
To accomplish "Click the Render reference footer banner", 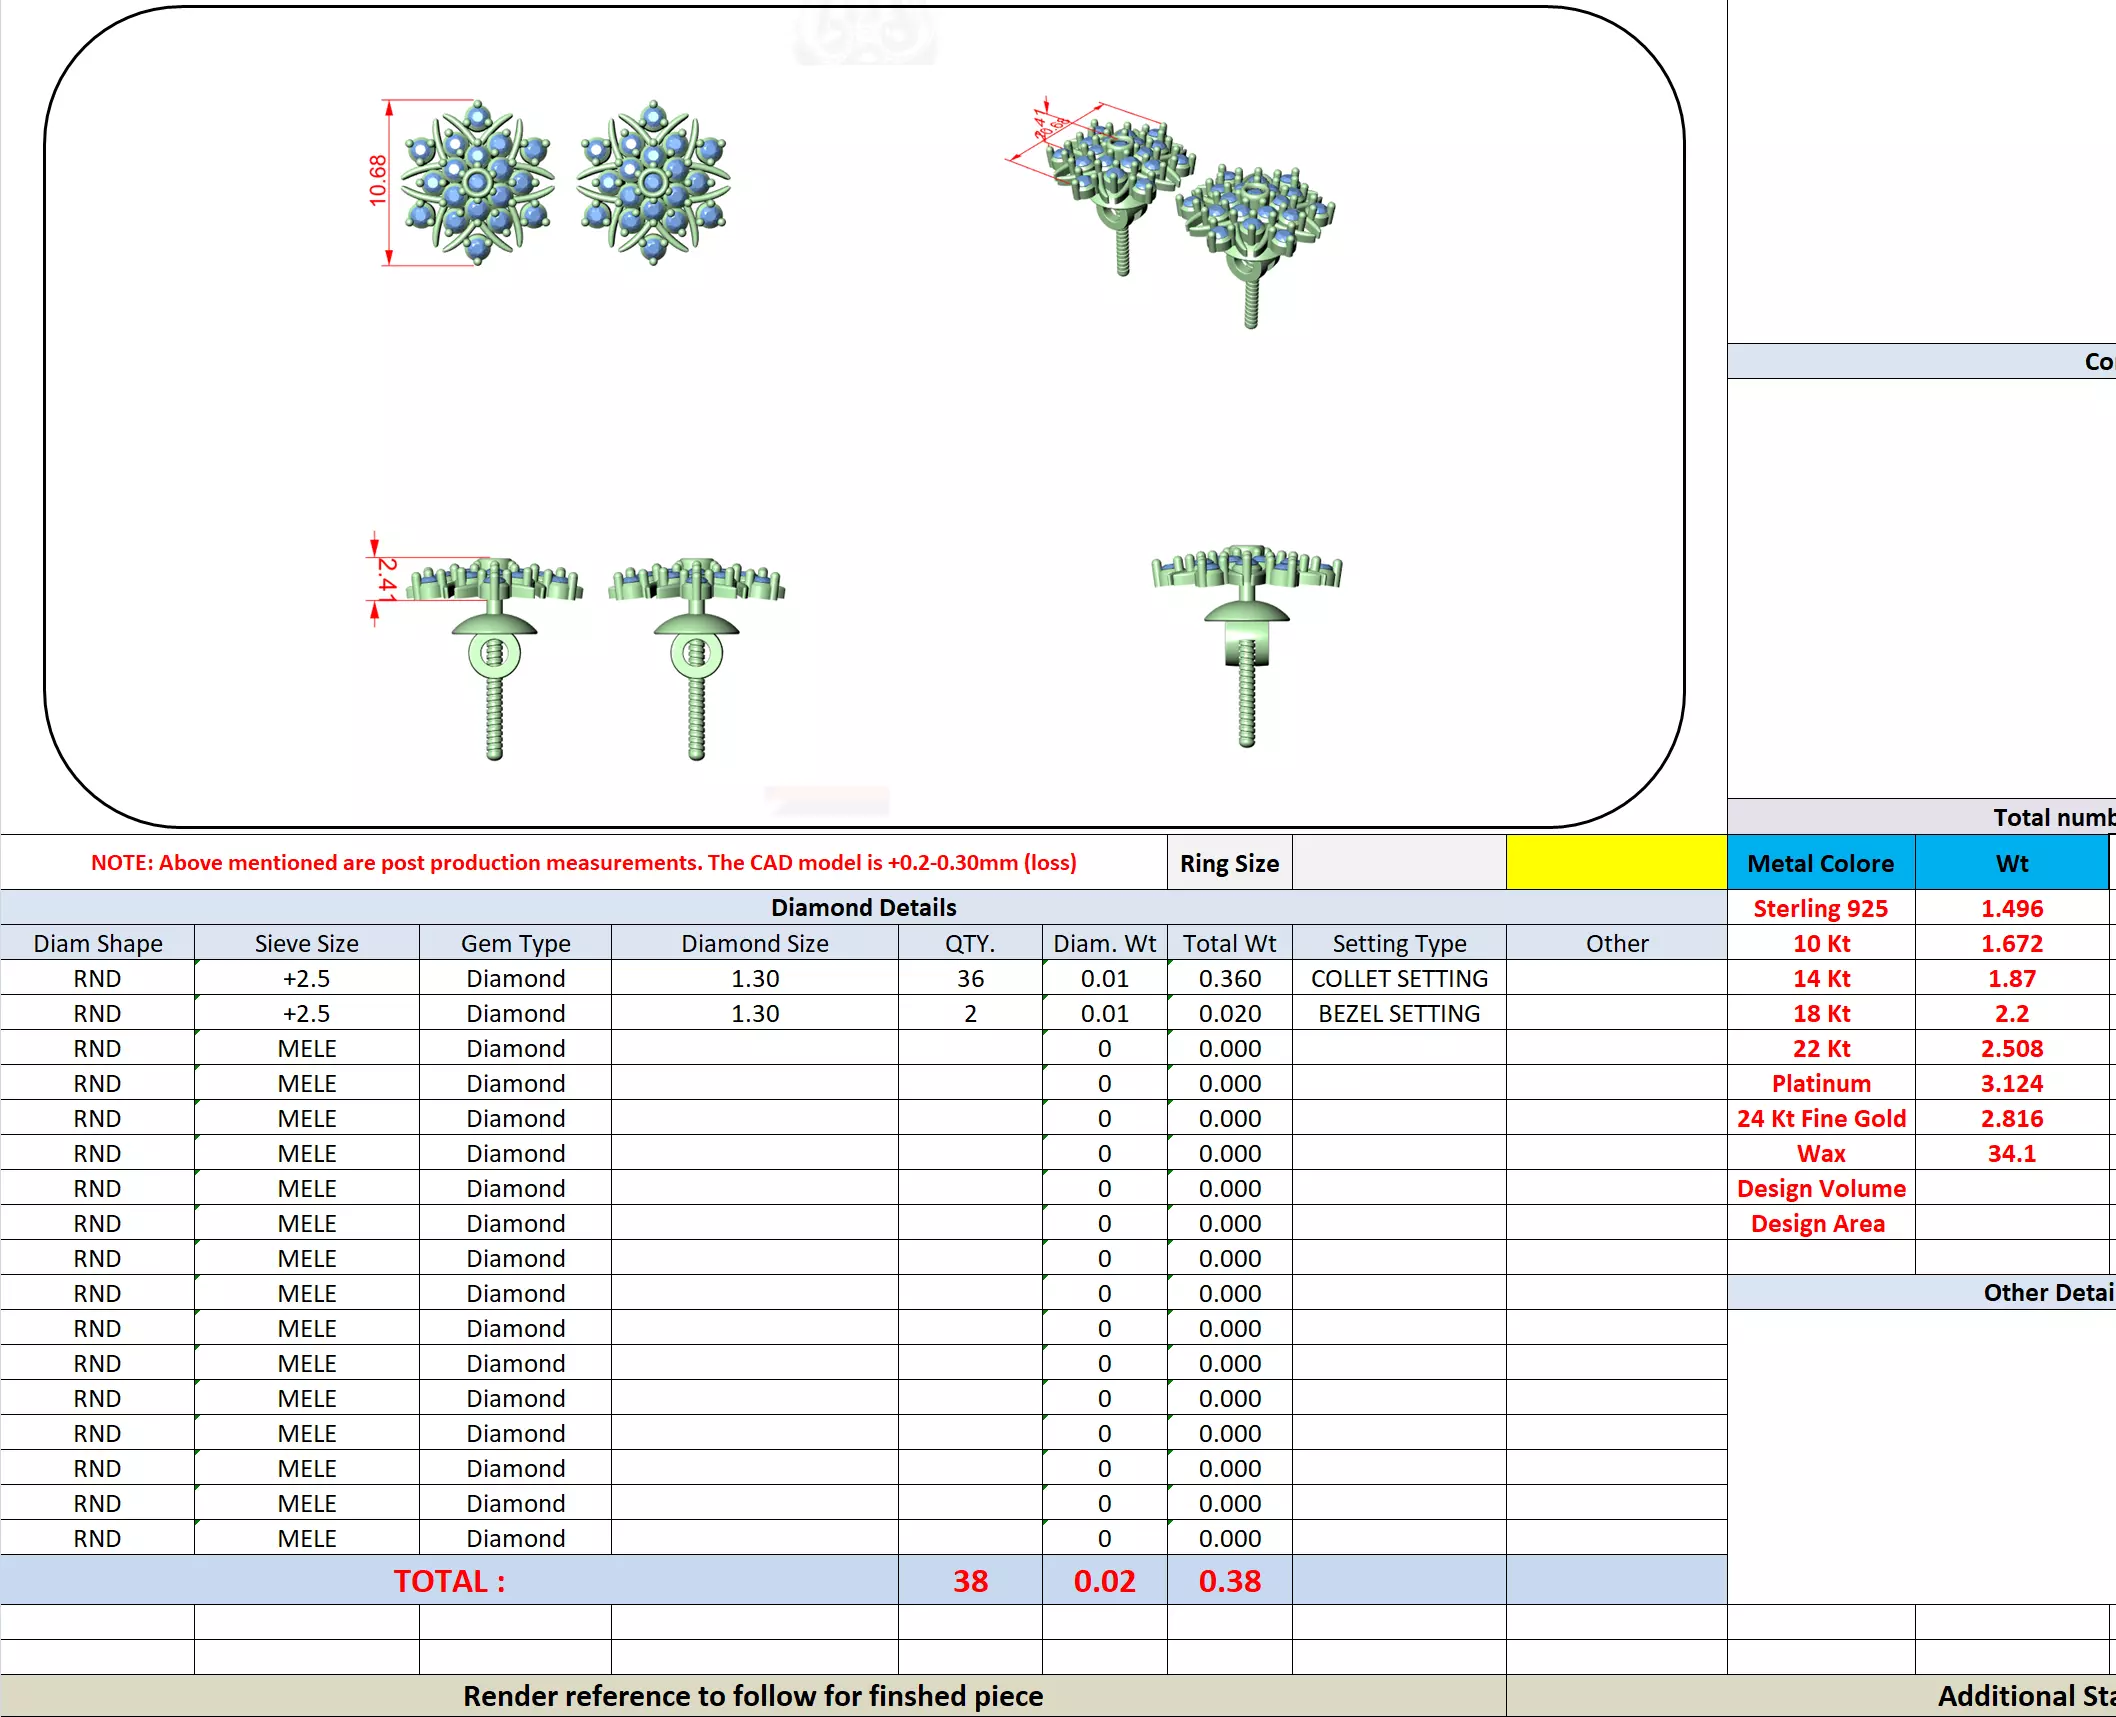I will click(x=752, y=1696).
